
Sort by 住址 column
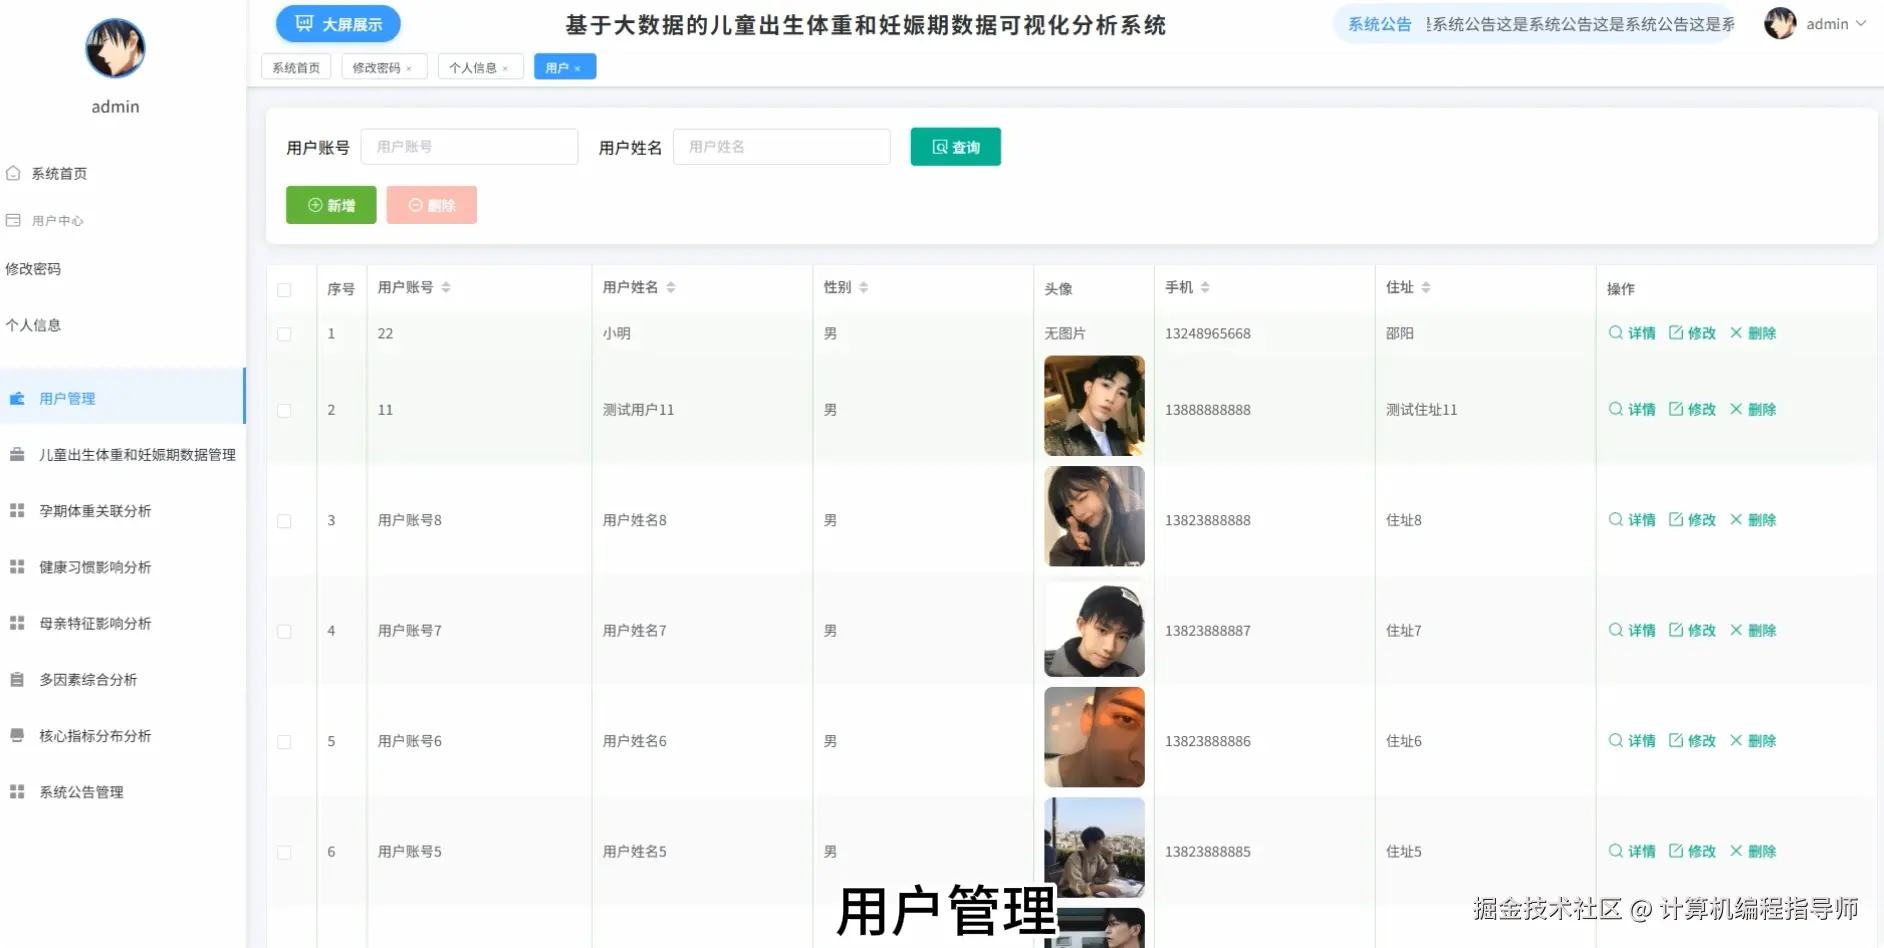1426,287
